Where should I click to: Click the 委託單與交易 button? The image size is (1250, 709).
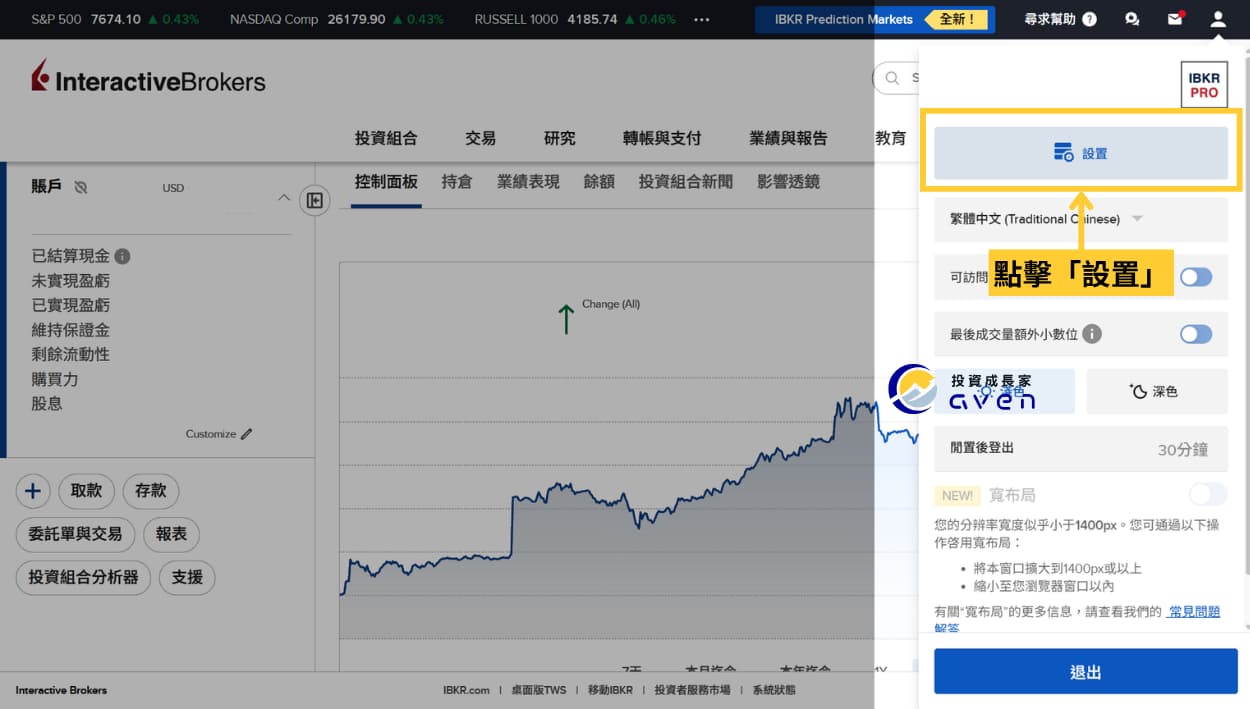pyautogui.click(x=75, y=534)
